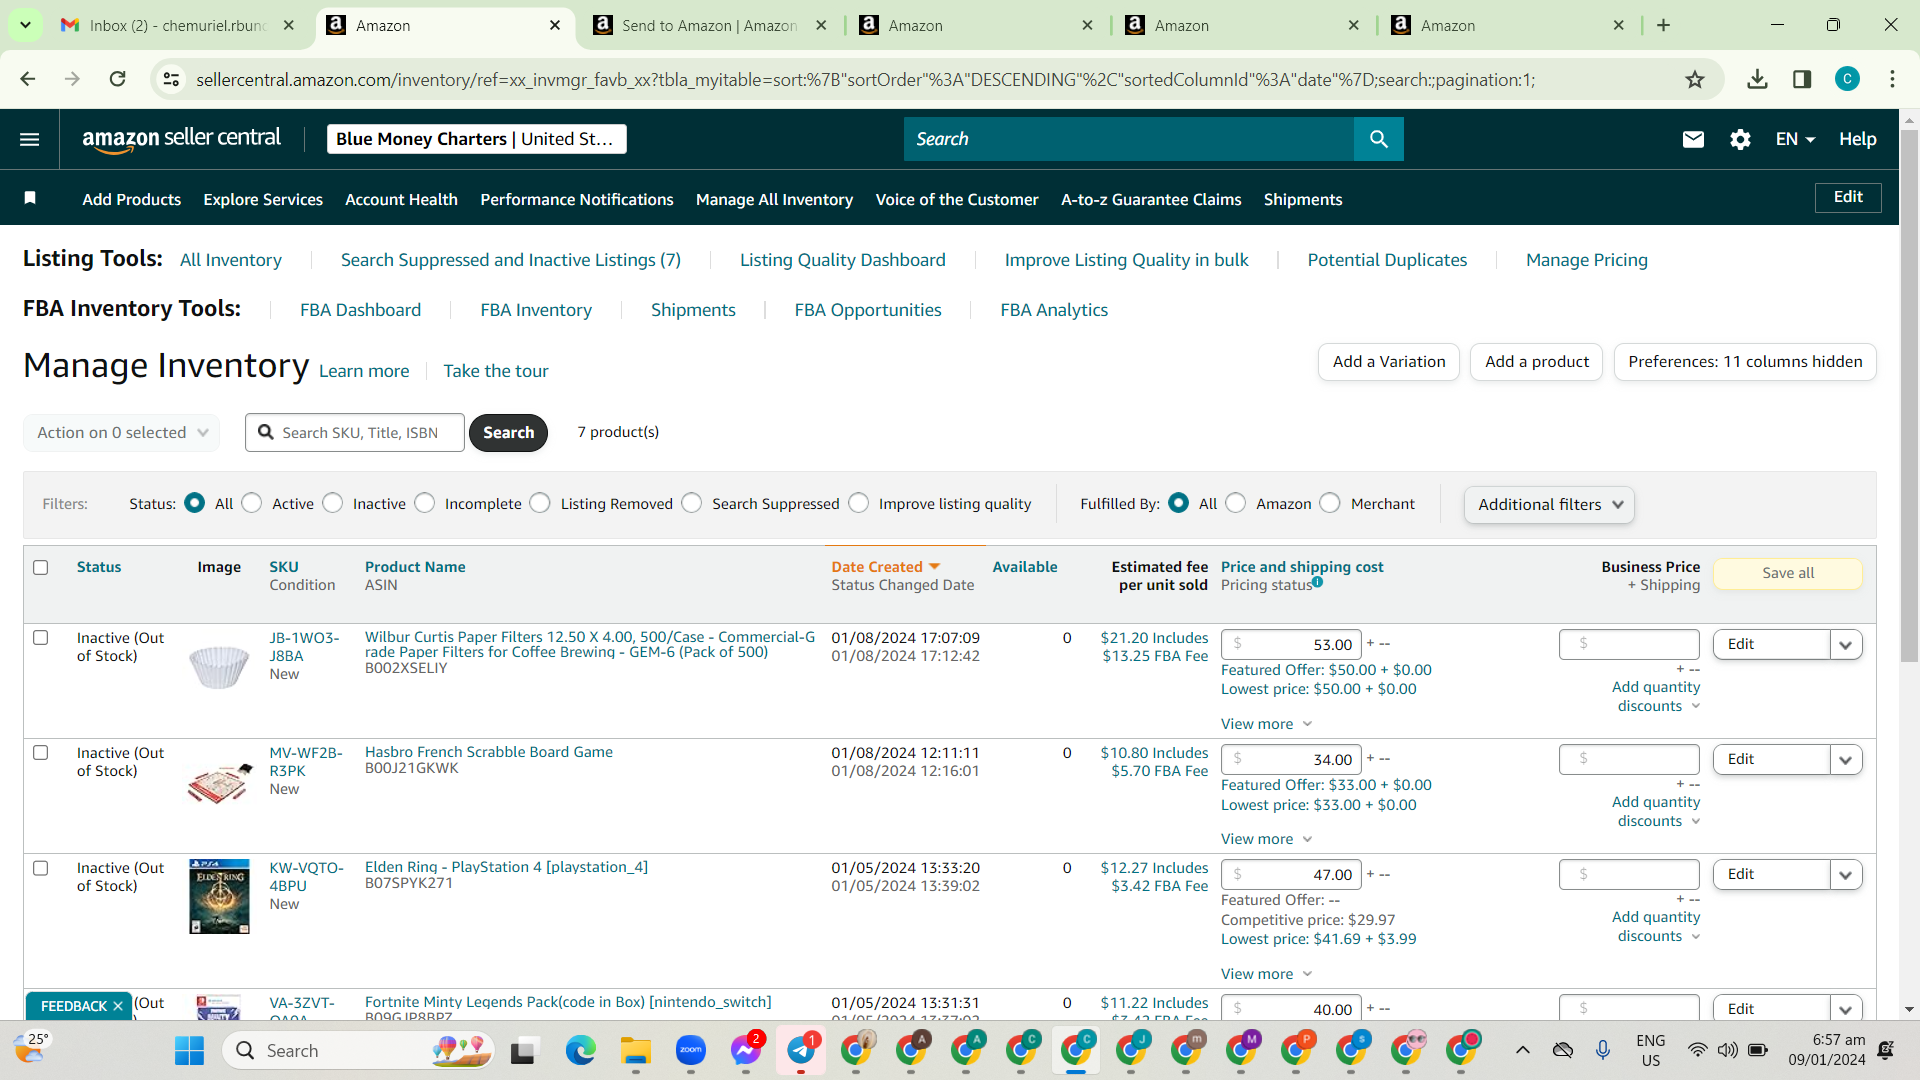Screen dimensions: 1920x1080
Task: Select the Listing Removed status filter
Action: (x=540, y=503)
